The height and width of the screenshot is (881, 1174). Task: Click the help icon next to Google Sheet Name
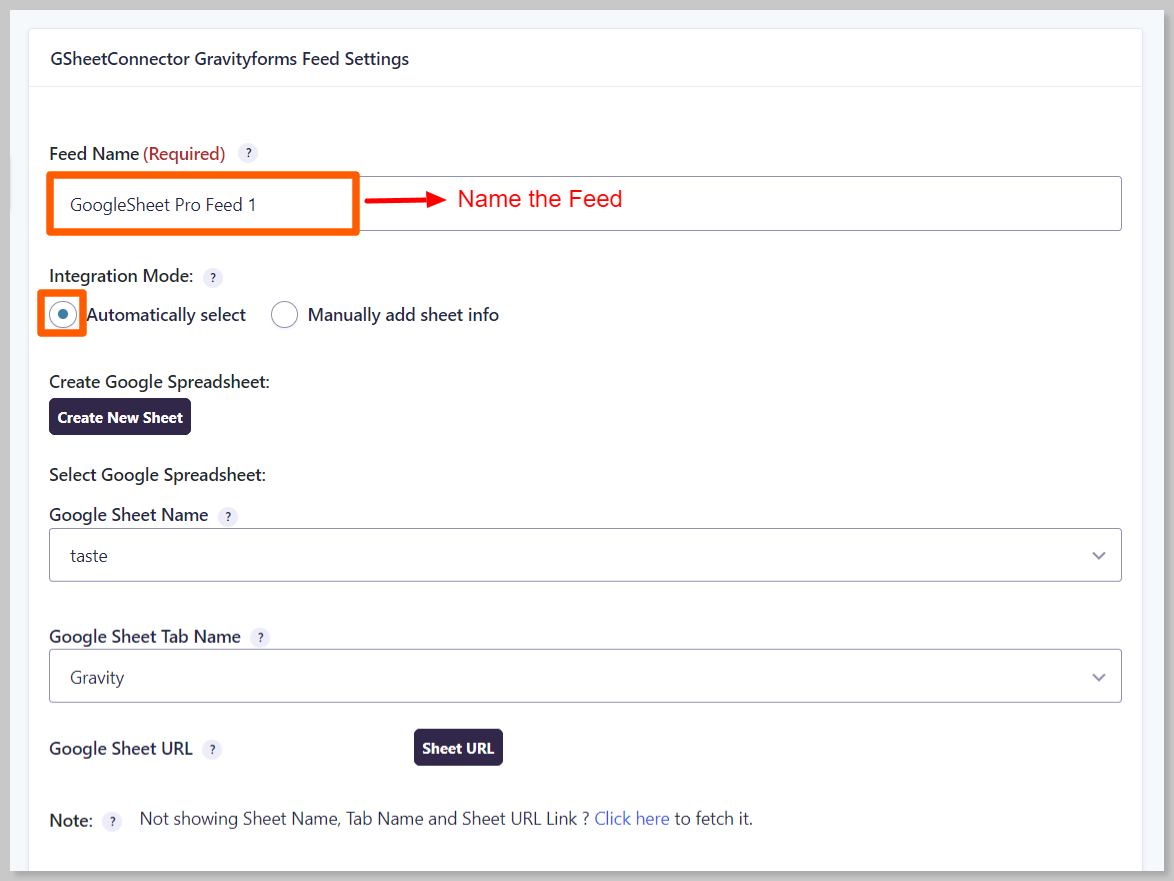(228, 516)
